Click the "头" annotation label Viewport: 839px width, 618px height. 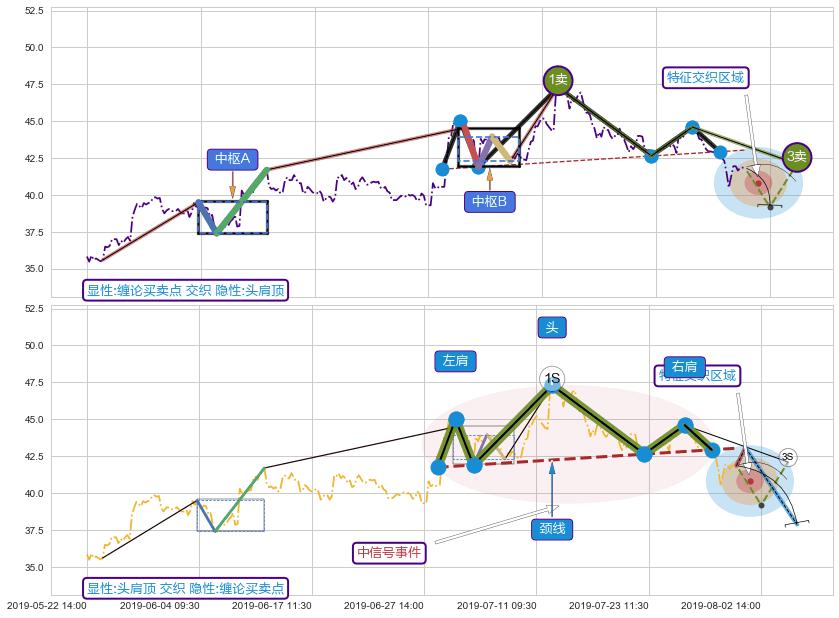coord(552,327)
